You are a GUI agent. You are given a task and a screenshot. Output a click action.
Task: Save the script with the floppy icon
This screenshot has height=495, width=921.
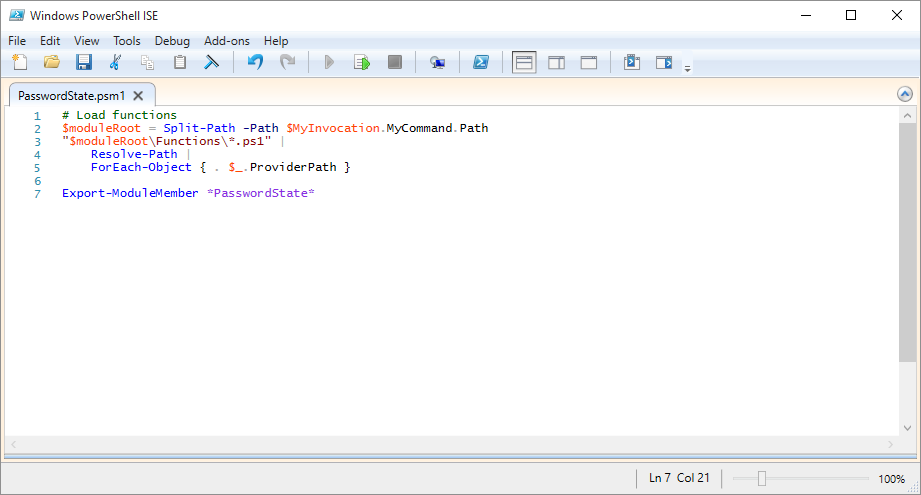tap(83, 62)
